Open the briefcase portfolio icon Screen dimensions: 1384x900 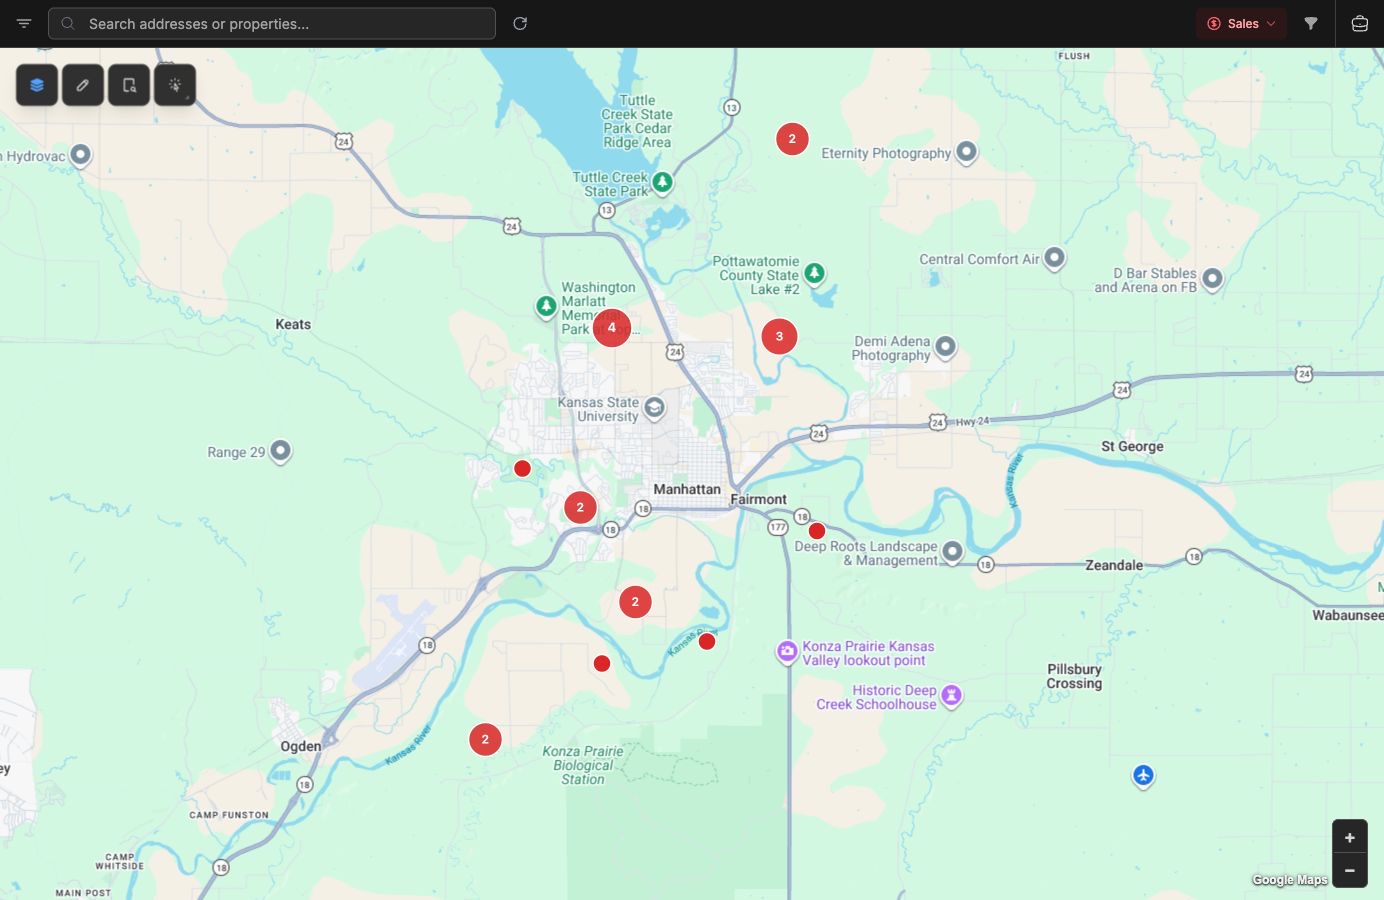point(1360,24)
